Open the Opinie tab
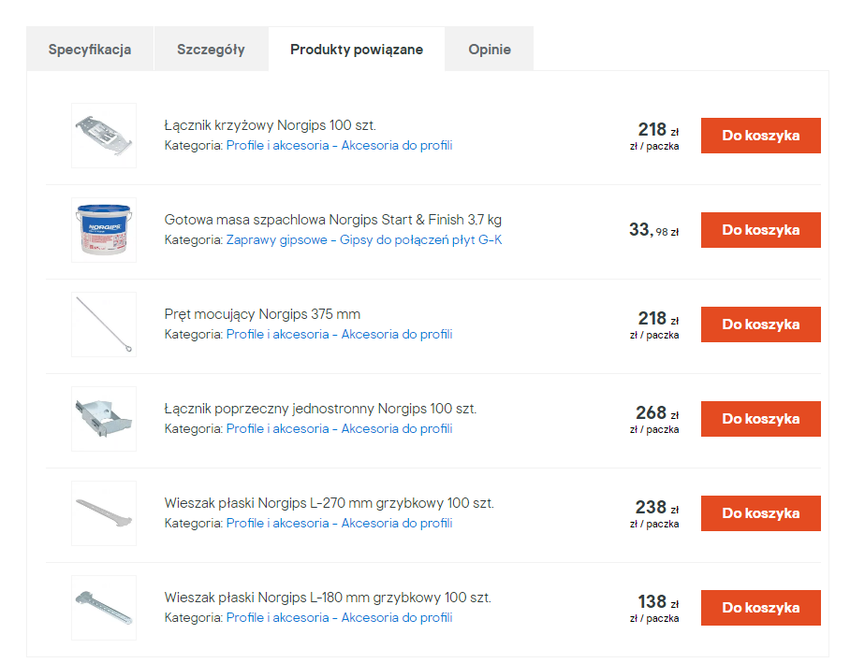 [x=489, y=49]
